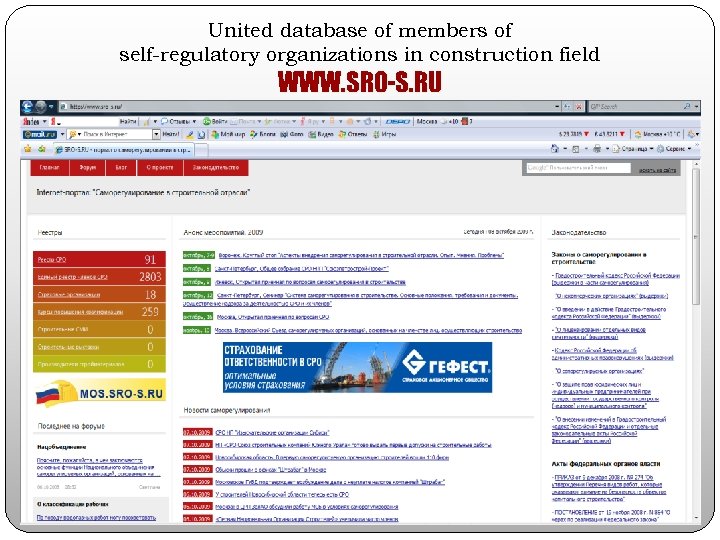Click the search on site button
This screenshot has height=540, width=720.
click(x=657, y=170)
